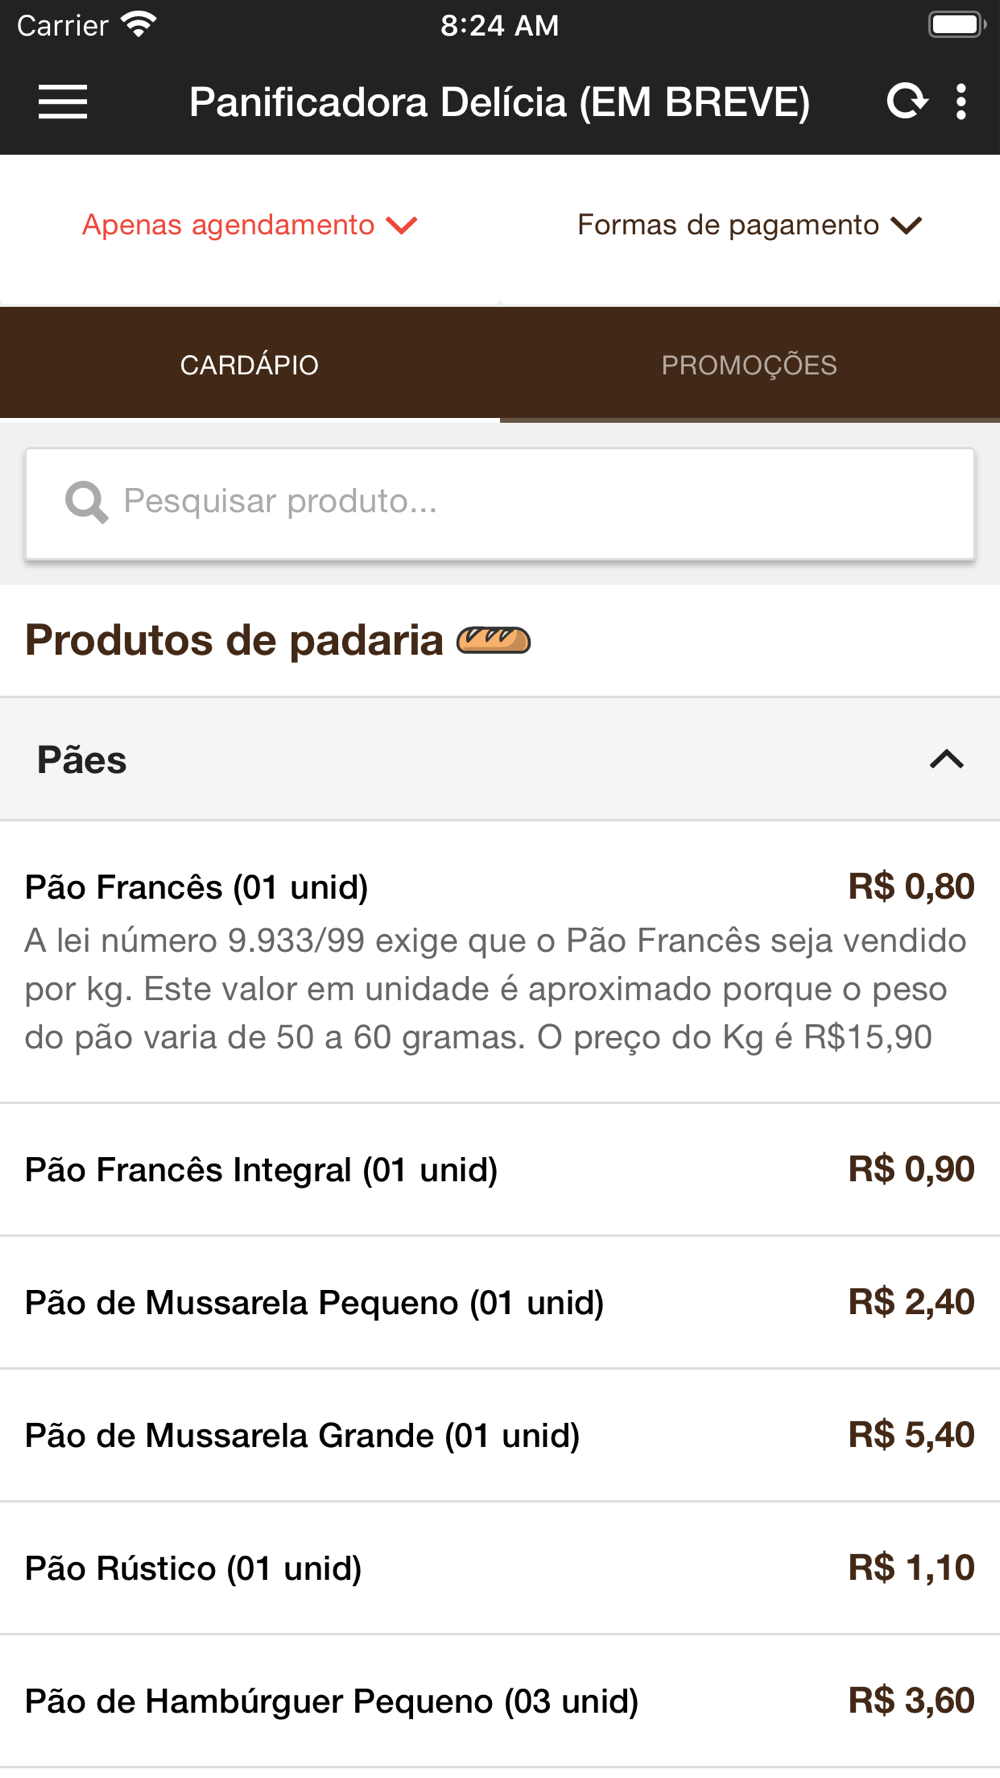Choose Pão Francês Integral (01 unid)
This screenshot has width=1000, height=1778.
(500, 1170)
